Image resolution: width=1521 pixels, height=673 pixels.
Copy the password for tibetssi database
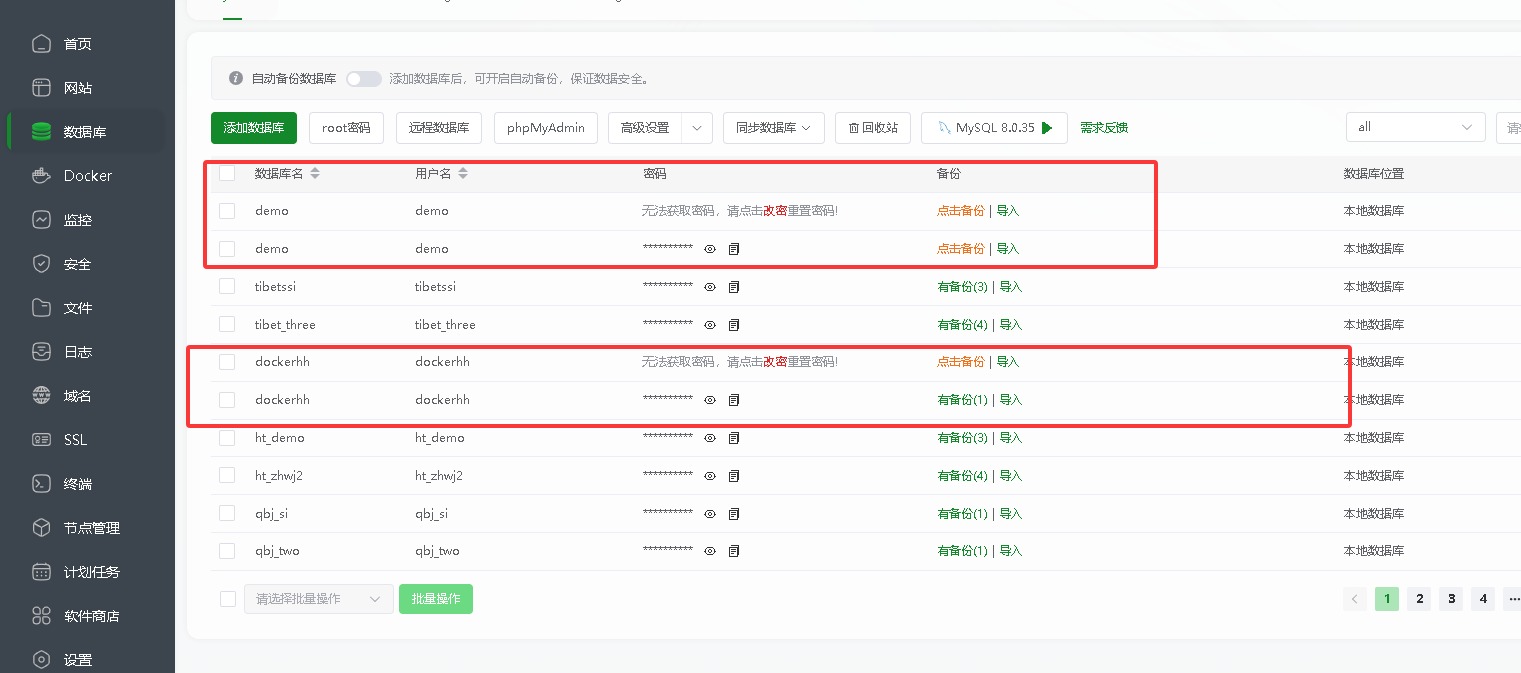(x=734, y=287)
